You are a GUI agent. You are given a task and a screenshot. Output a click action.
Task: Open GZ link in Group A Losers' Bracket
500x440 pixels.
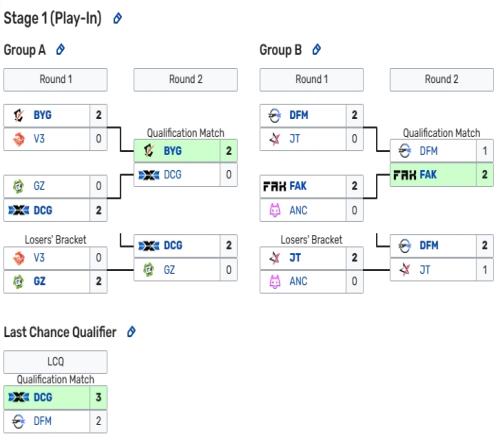click(x=39, y=281)
